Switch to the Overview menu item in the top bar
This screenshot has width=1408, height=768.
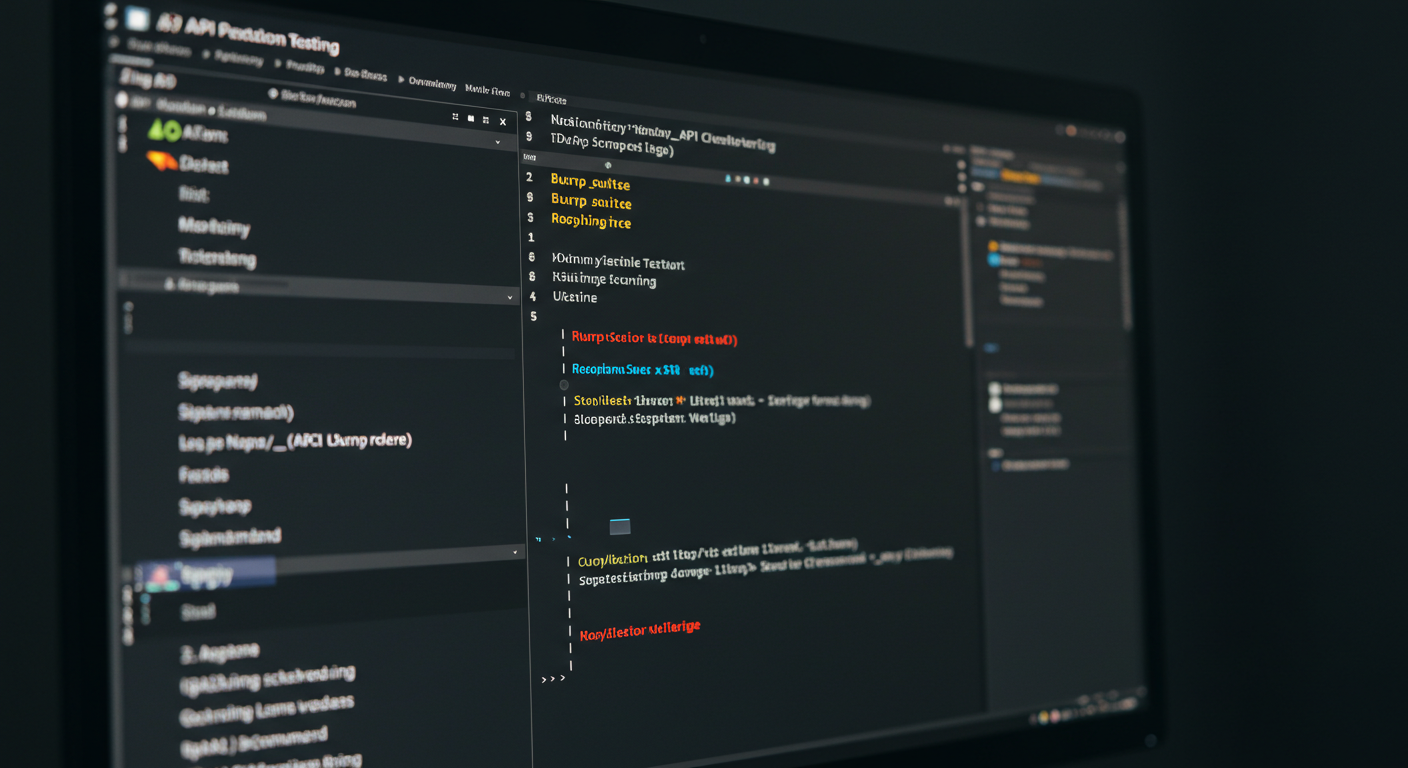434,82
